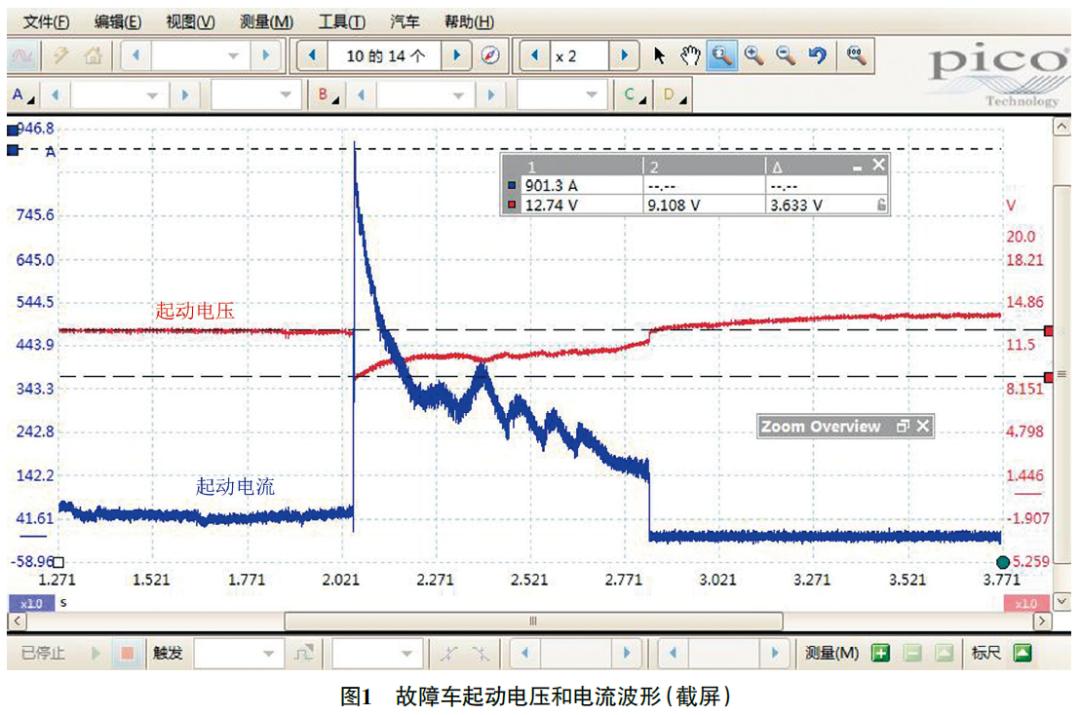Click the 标尺 rulers green icon

pyautogui.click(x=1023, y=652)
